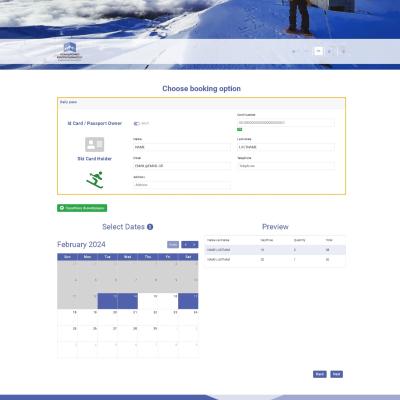The image size is (400, 400).
Task: Click the Email input field
Action: (182, 166)
